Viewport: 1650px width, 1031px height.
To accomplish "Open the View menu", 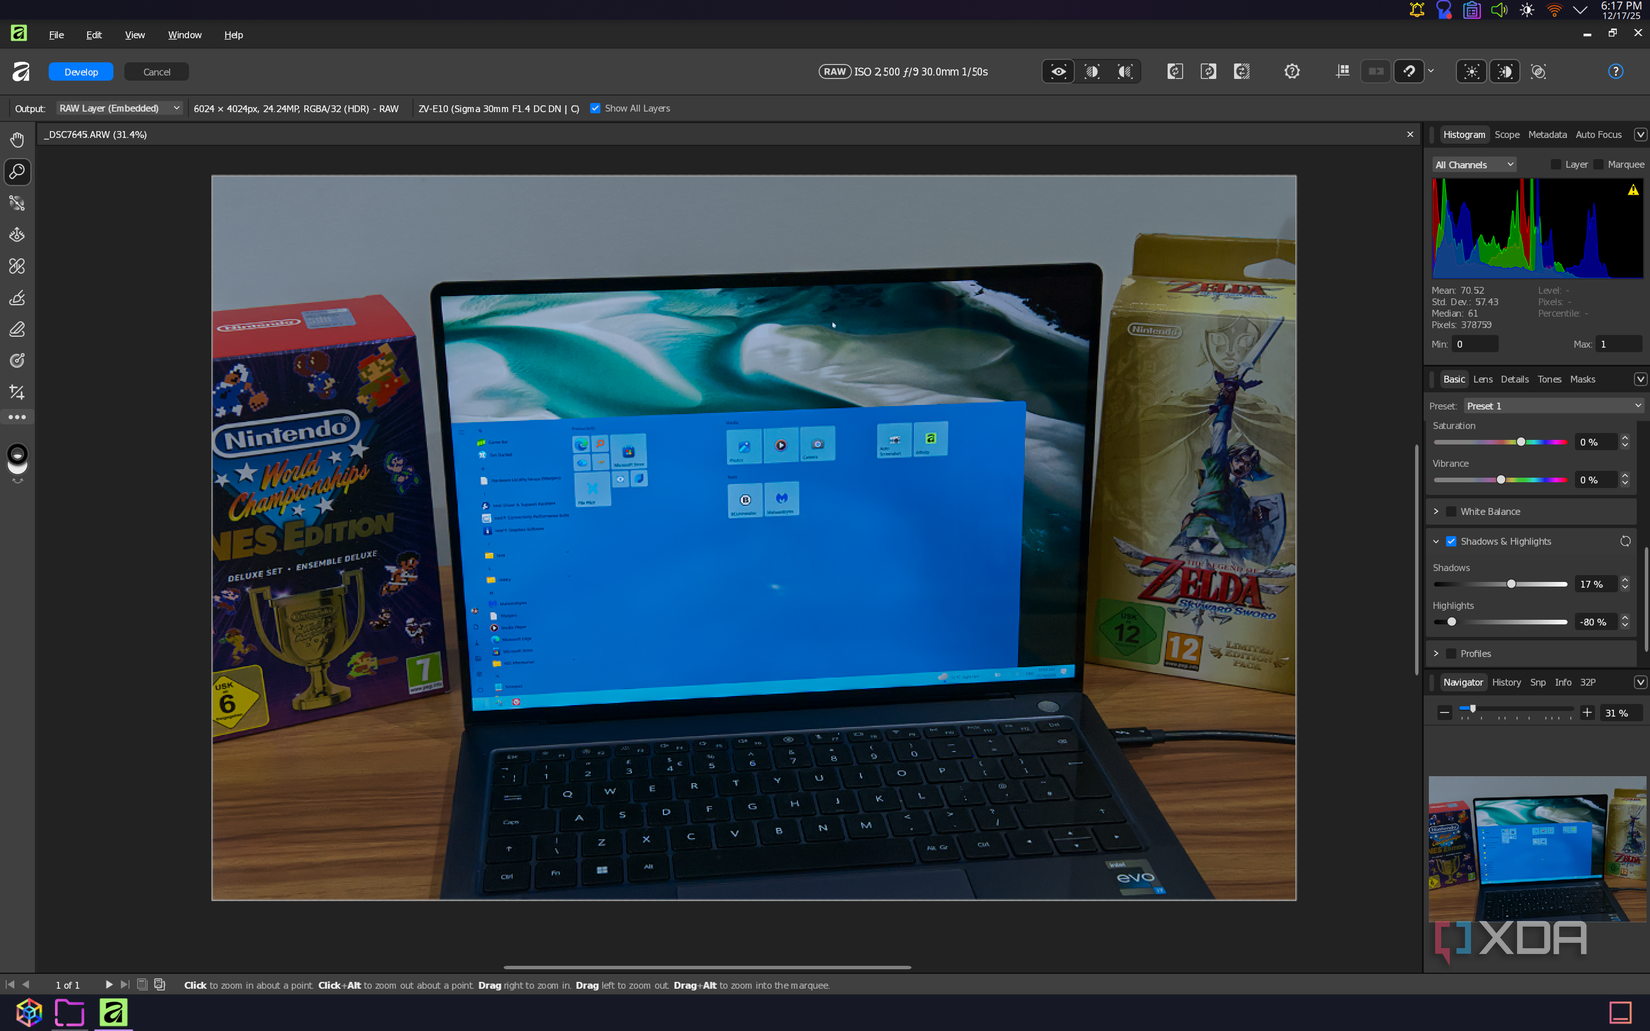I will pos(134,34).
